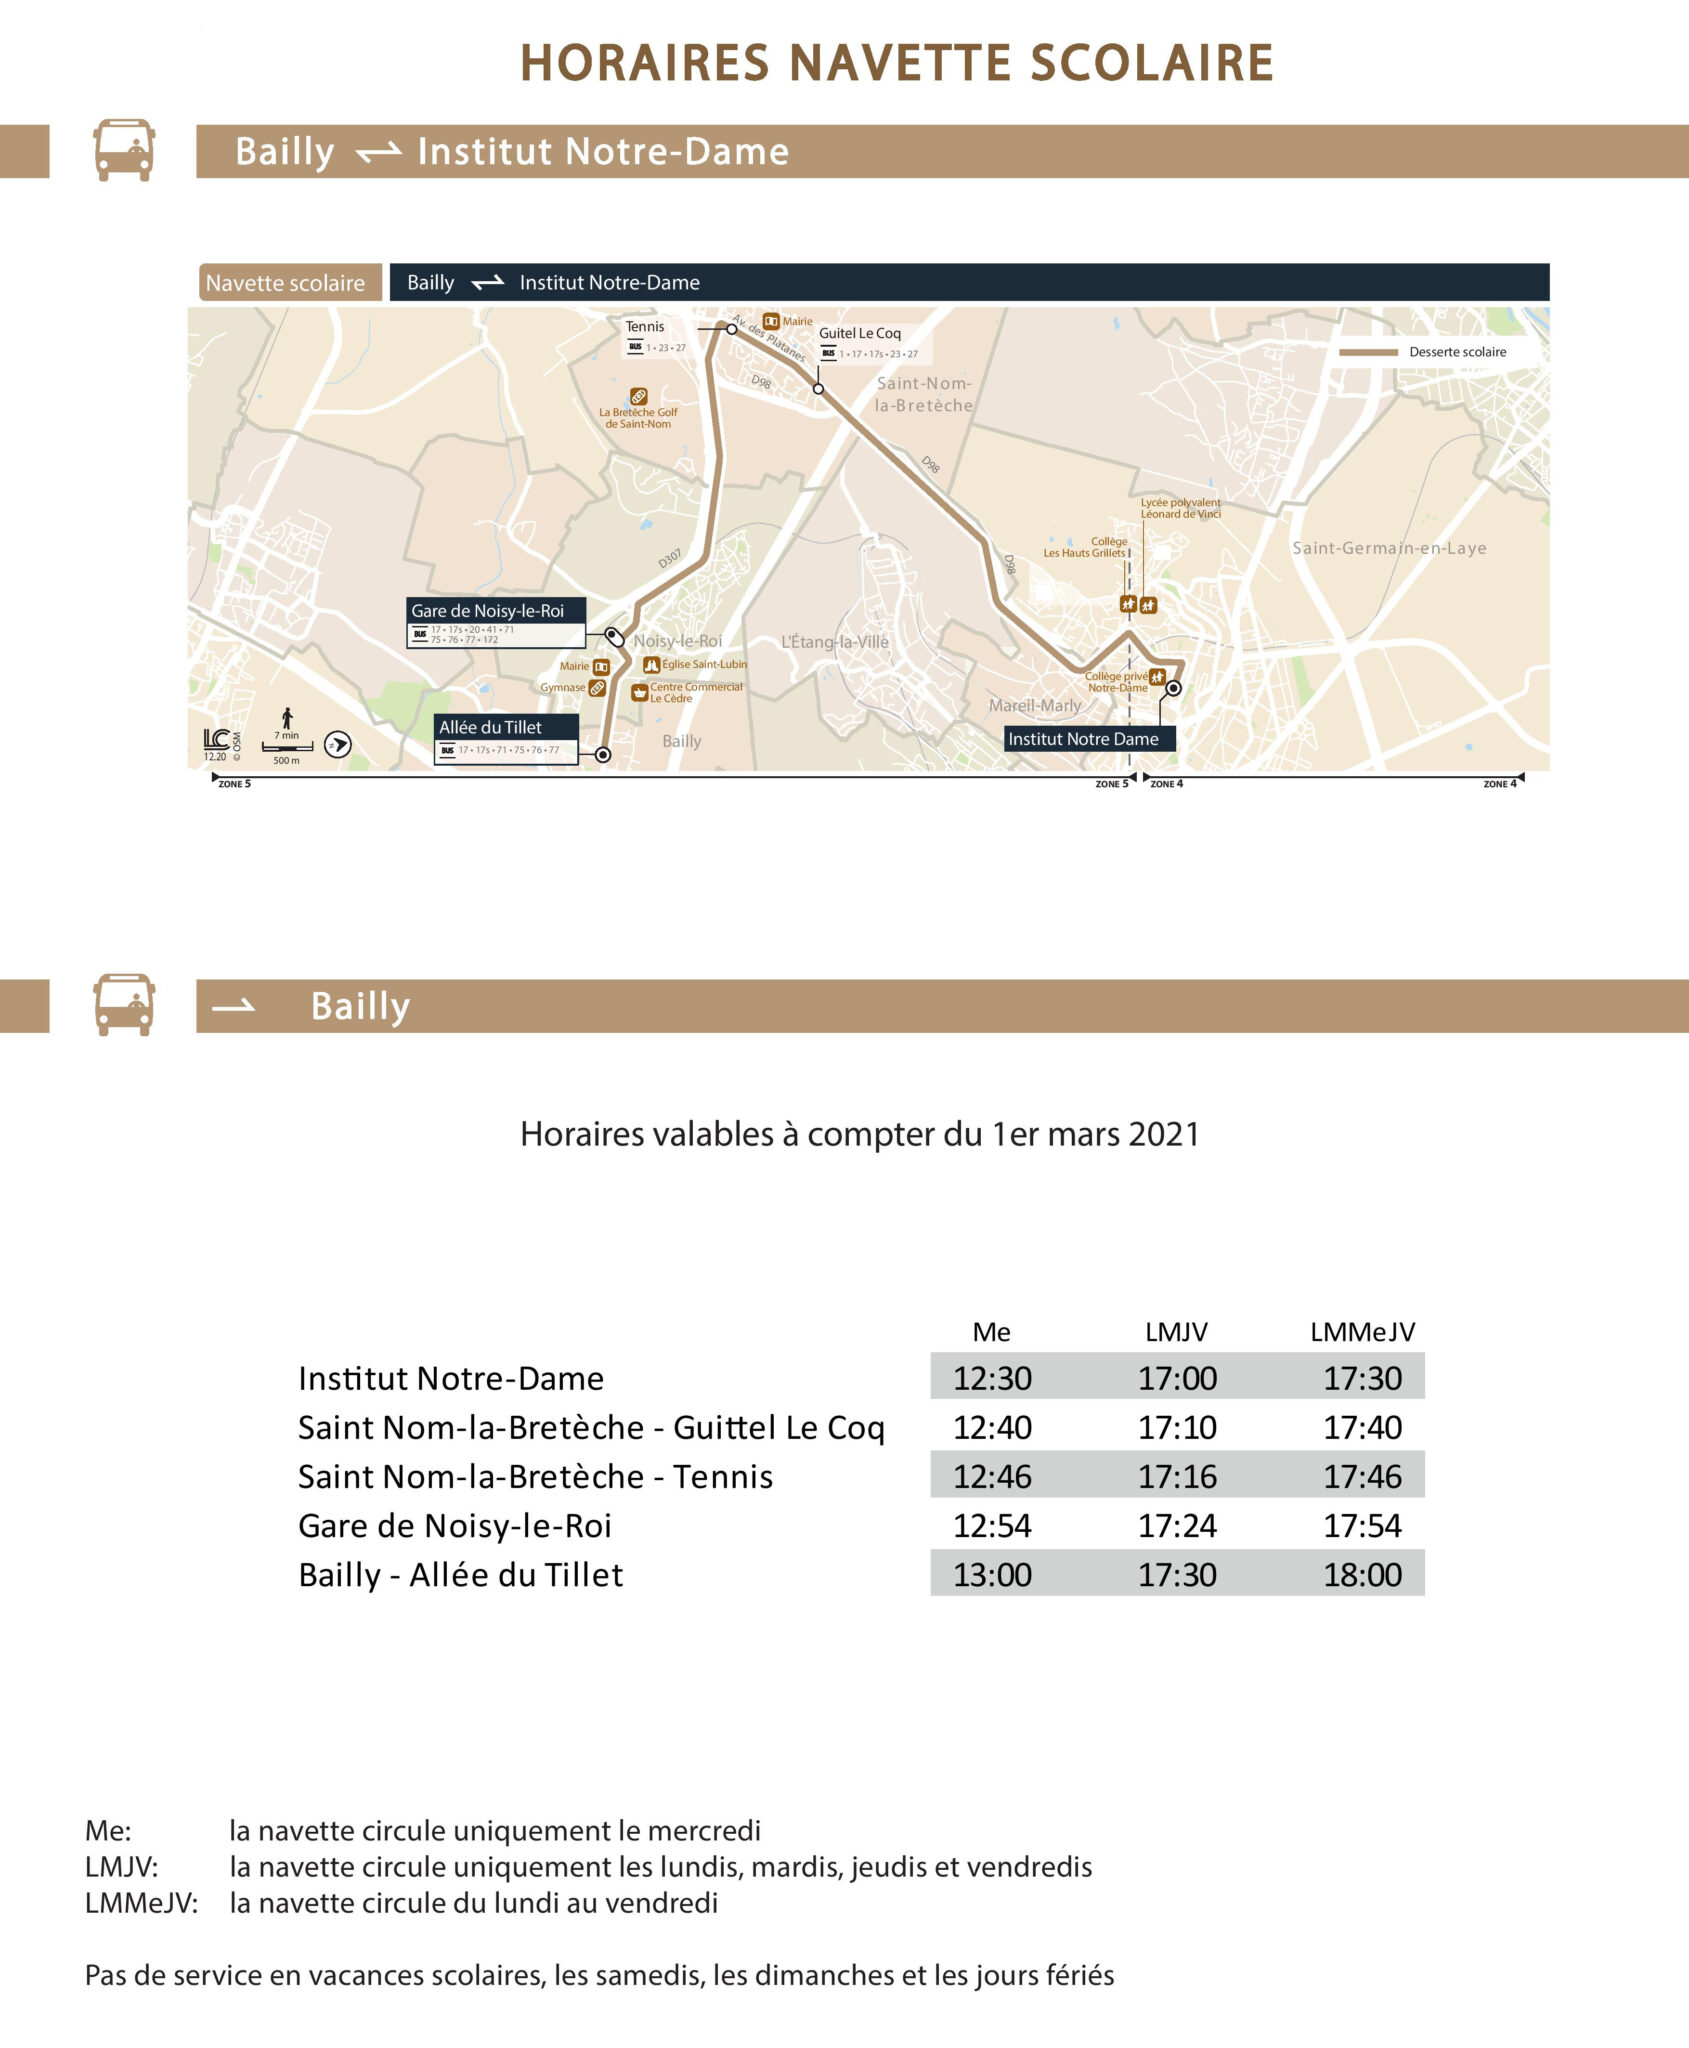Click the 'Saint Nom-la-Bretèche - Tennis' row label
The image size is (1689, 2048).
pos(536,1476)
